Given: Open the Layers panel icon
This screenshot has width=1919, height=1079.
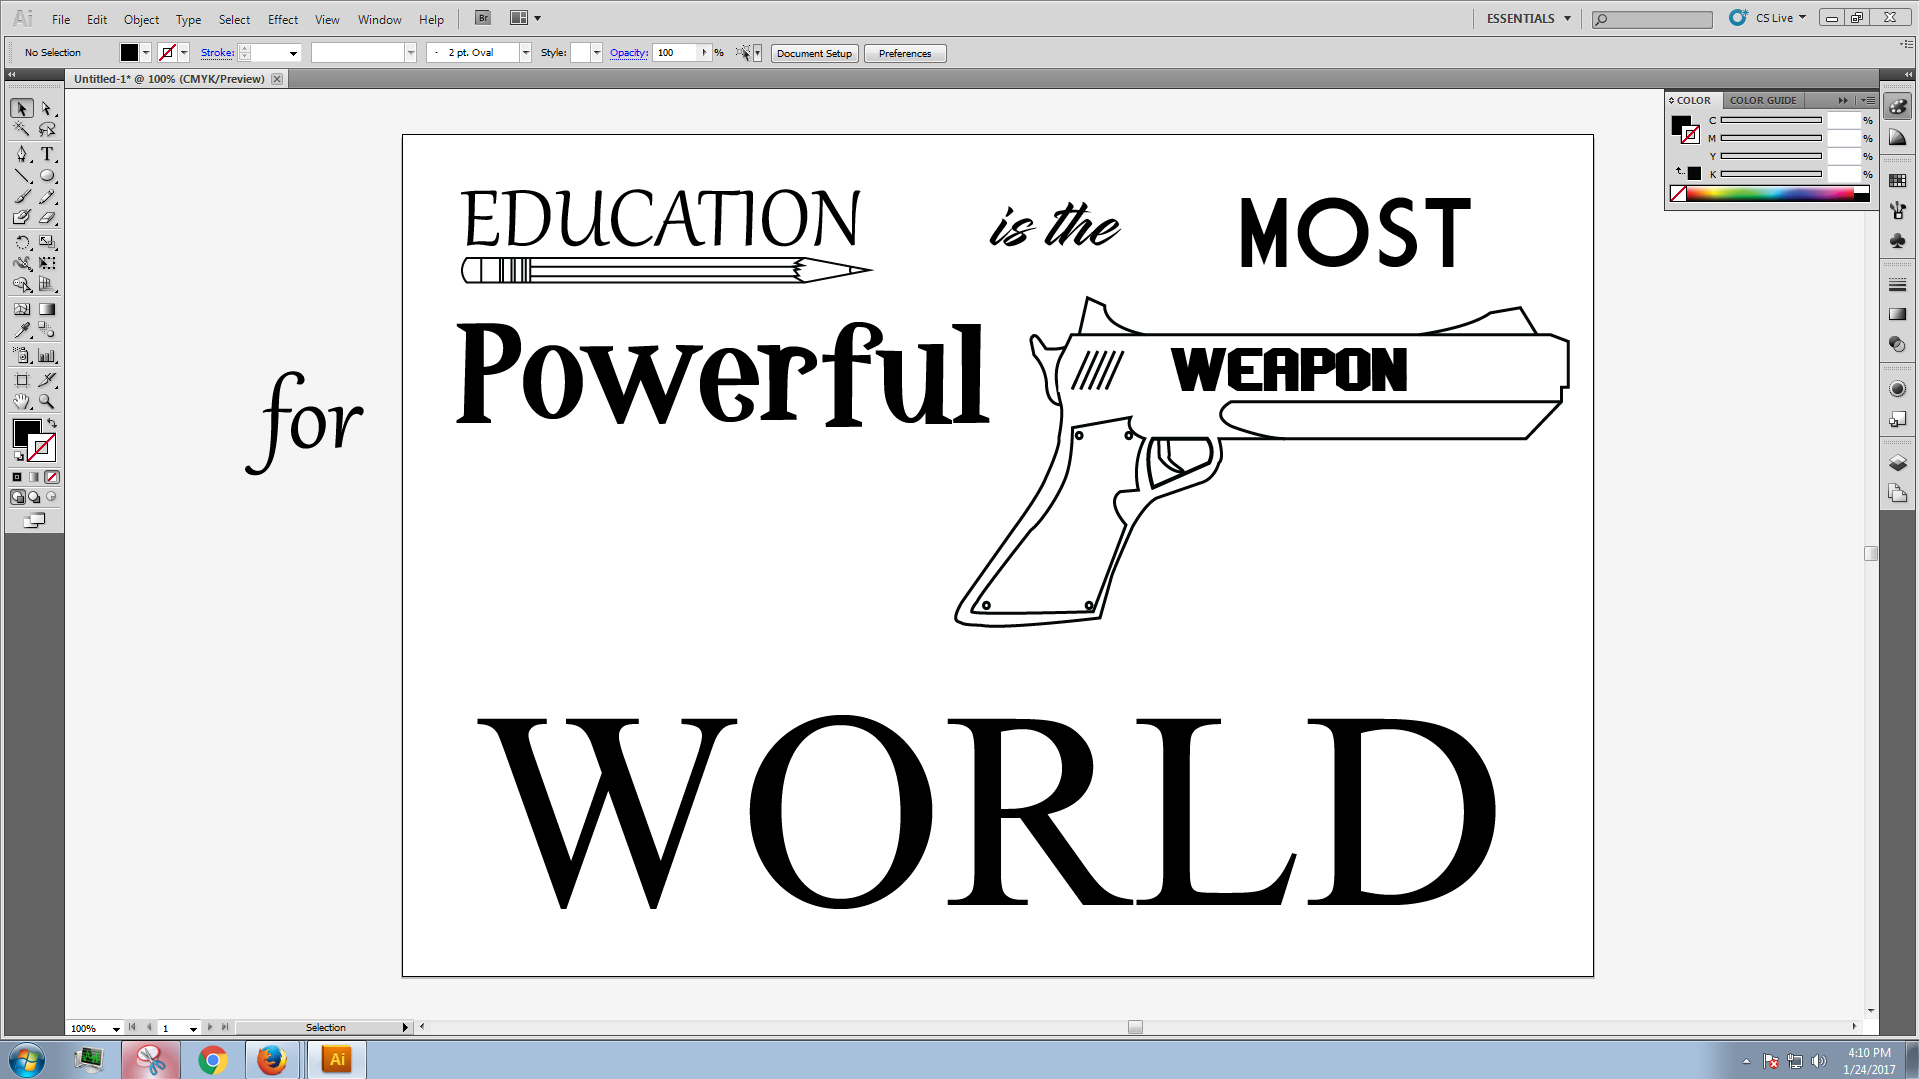Looking at the screenshot, I should [1897, 464].
